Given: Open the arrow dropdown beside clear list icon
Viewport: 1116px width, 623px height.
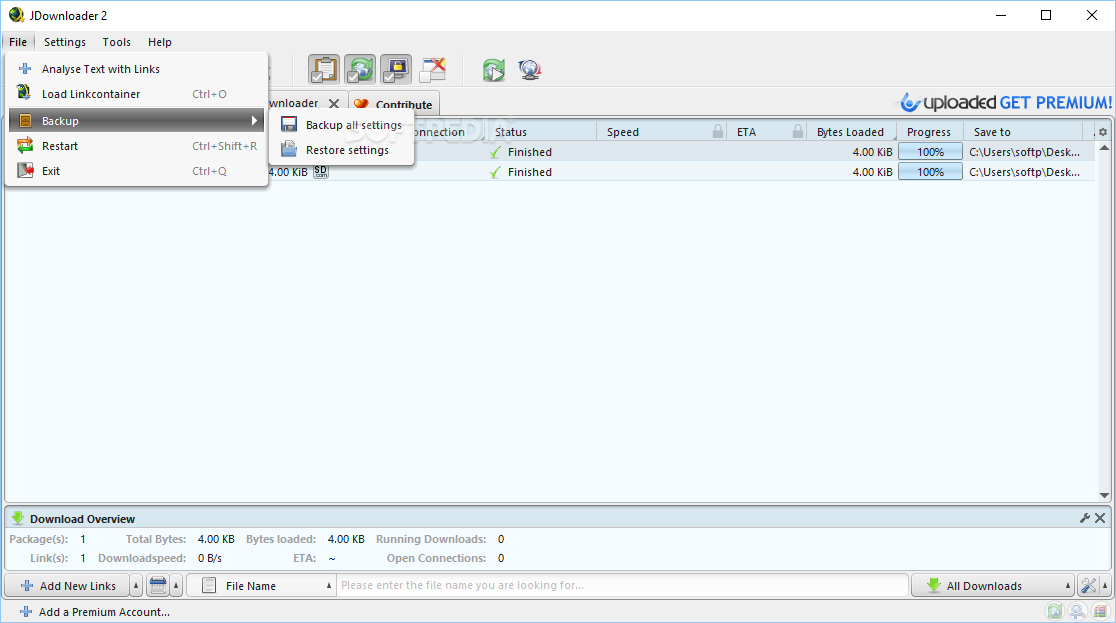Looking at the screenshot, I should (x=176, y=585).
